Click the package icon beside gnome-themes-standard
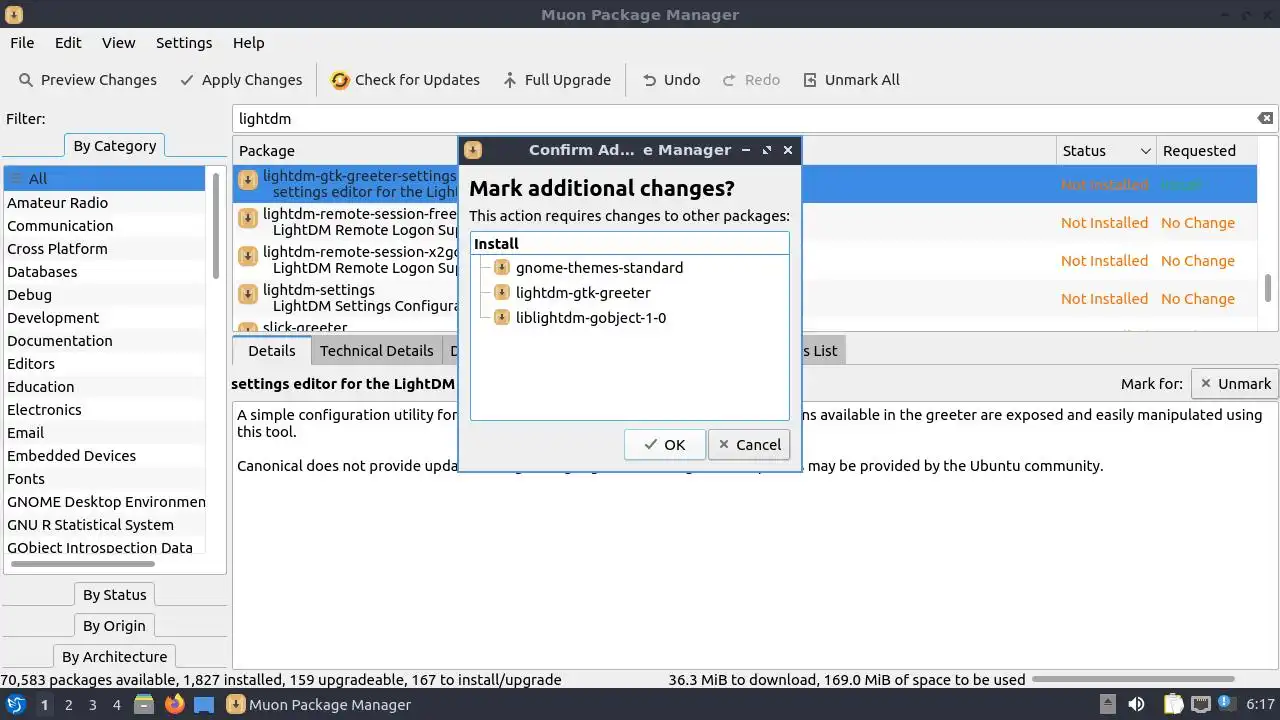This screenshot has width=1280, height=720. tap(502, 268)
